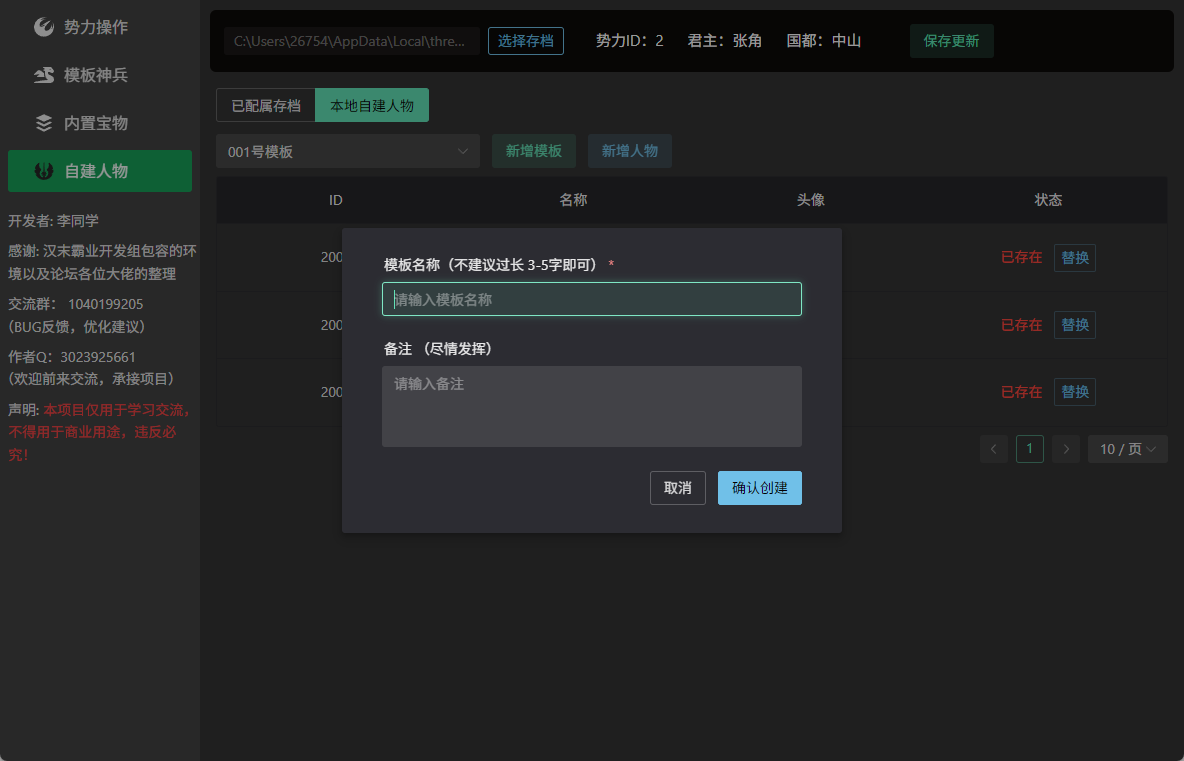Focus the 模板名称 input field
Screen dimensions: 1184x761
click(591, 299)
